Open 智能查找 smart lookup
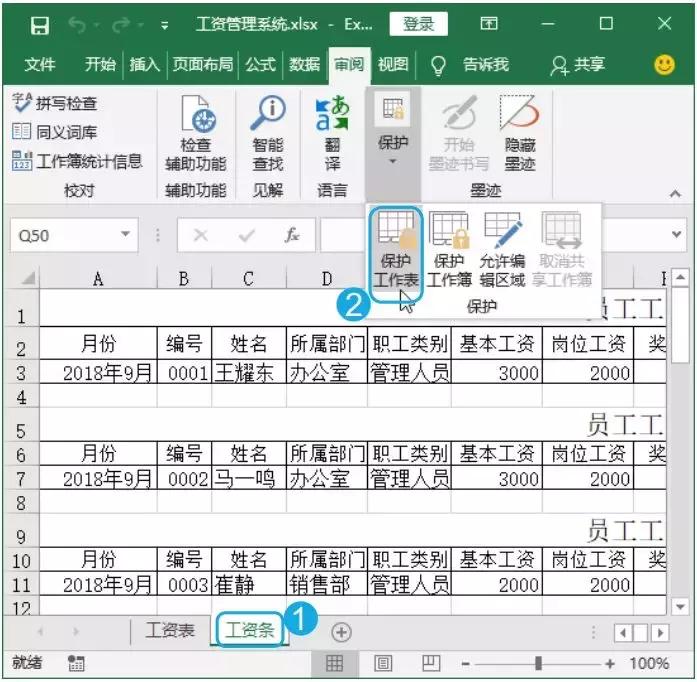The height and width of the screenshot is (682, 697). (x=268, y=133)
